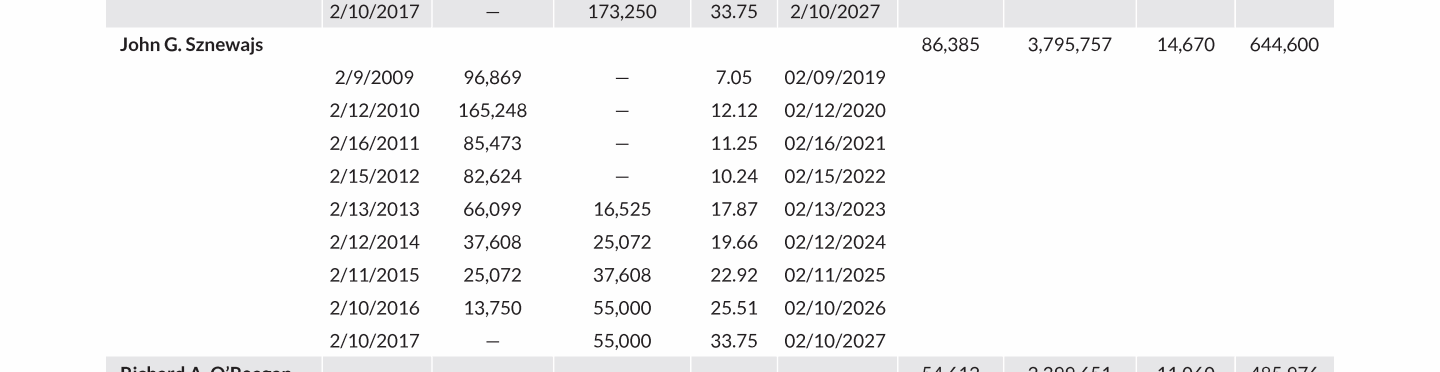Screen dimensions: 1440x372
Task: Select the 25.51 exercise price cell
Action: click(x=734, y=308)
